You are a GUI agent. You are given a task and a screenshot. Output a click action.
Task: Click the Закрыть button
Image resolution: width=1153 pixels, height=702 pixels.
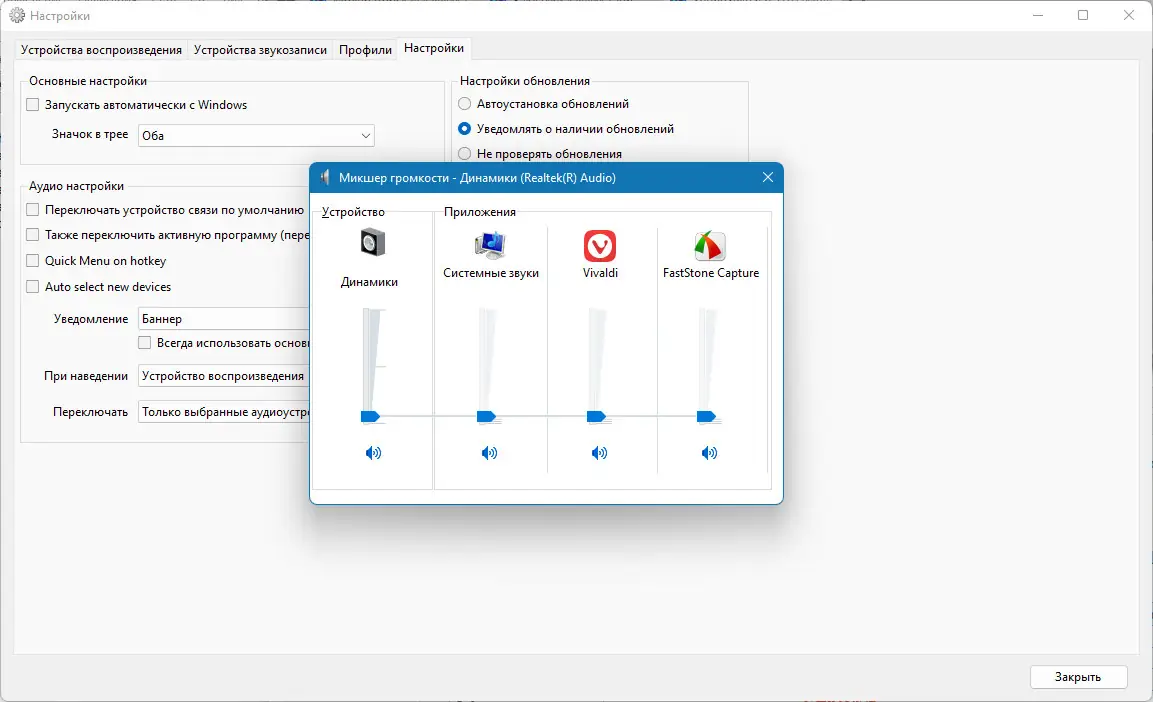point(1078,677)
